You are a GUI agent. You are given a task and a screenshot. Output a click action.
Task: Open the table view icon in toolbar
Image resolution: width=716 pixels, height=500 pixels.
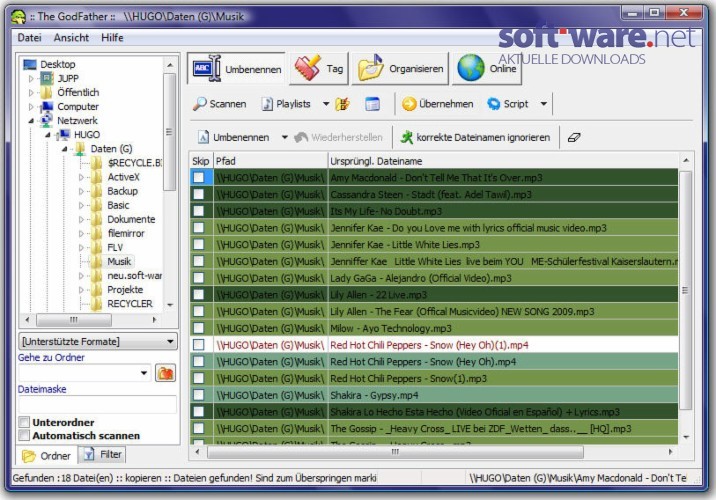(x=373, y=104)
